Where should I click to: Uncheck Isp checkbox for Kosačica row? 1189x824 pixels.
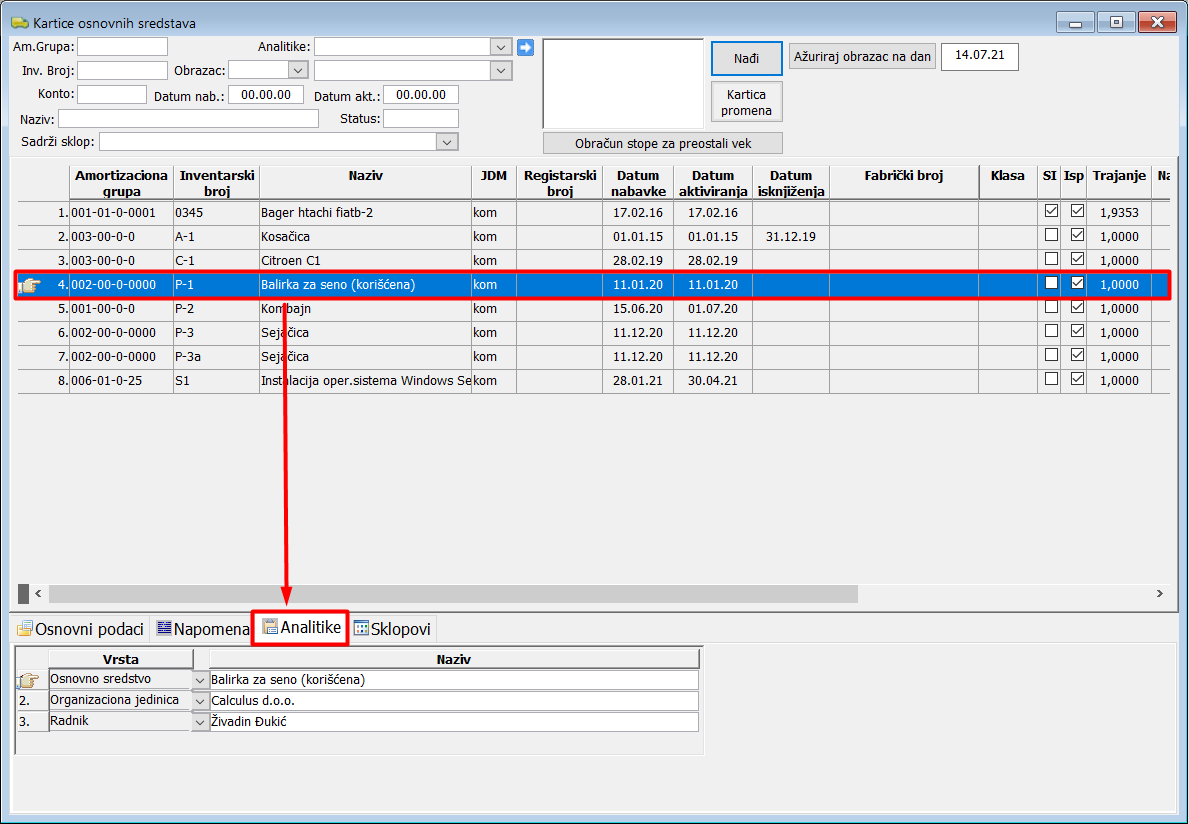(x=1077, y=236)
